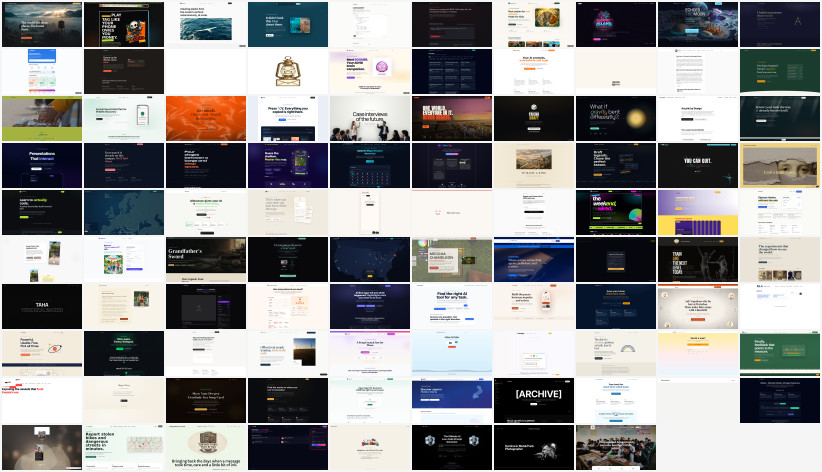The height and width of the screenshot is (472, 822).
Task: Select the moon astronaut artwork thumbnail
Action: [698, 25]
